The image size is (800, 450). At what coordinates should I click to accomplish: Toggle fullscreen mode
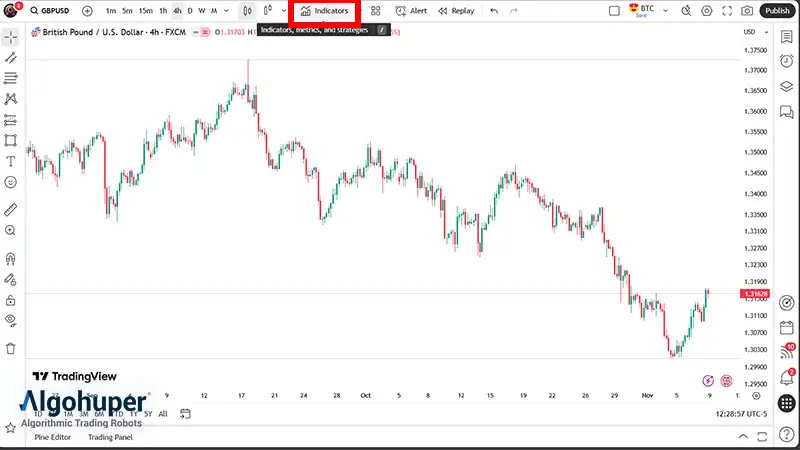[727, 11]
